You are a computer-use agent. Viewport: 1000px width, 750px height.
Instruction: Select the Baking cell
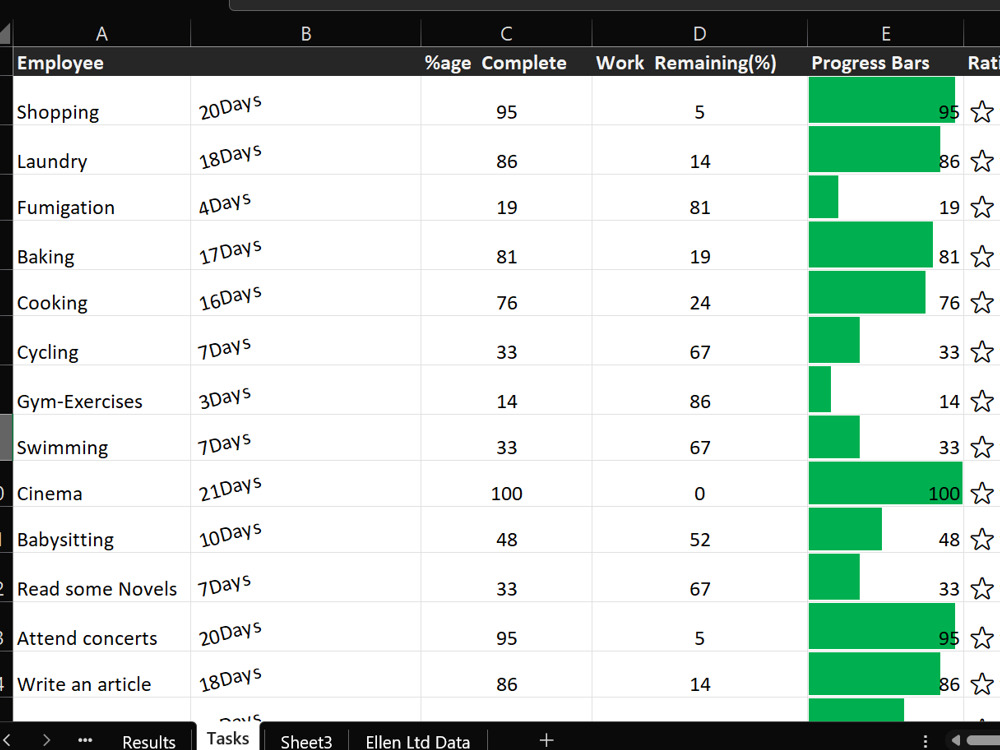click(101, 246)
